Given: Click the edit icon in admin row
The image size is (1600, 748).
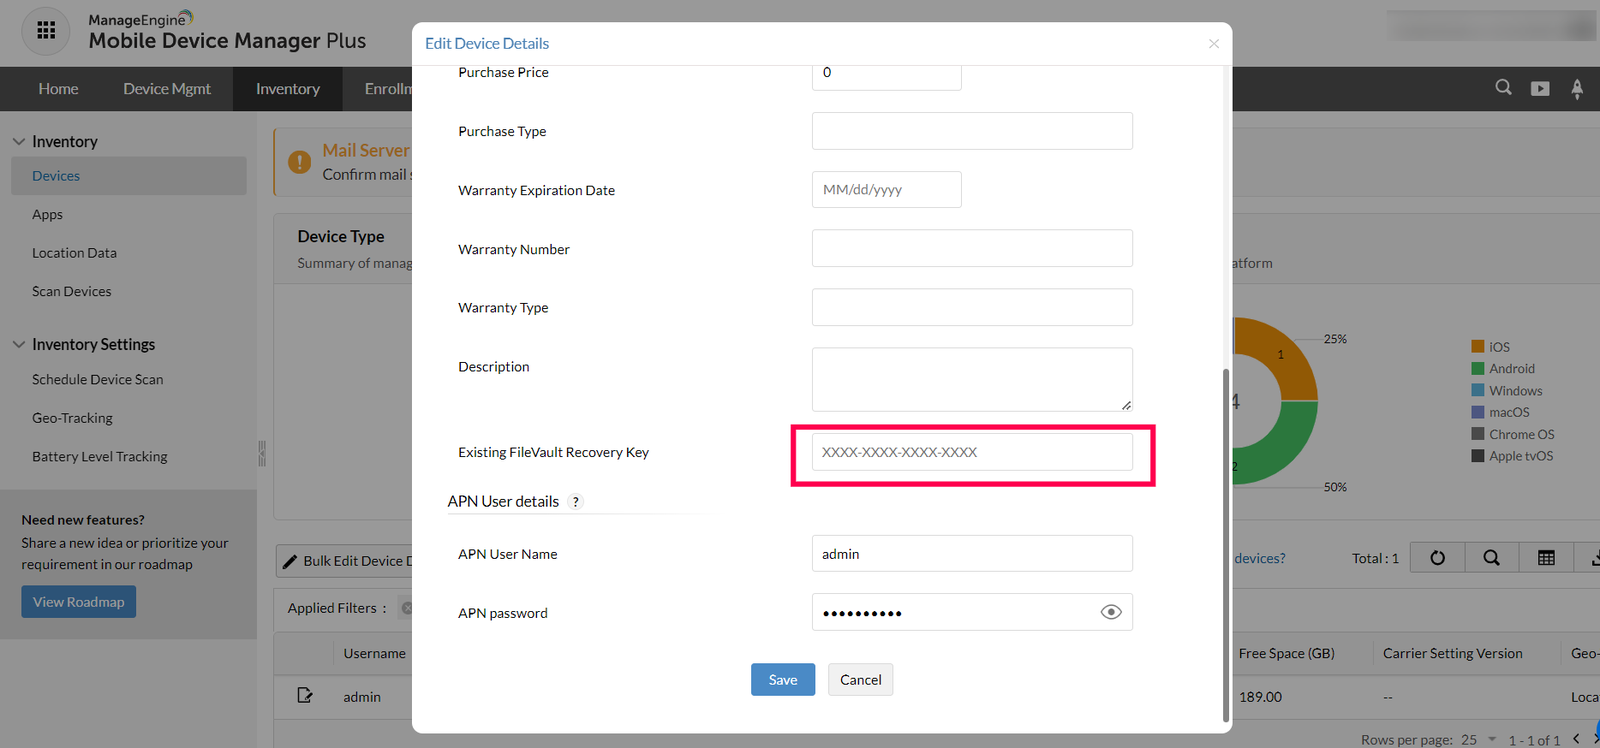Looking at the screenshot, I should [305, 695].
